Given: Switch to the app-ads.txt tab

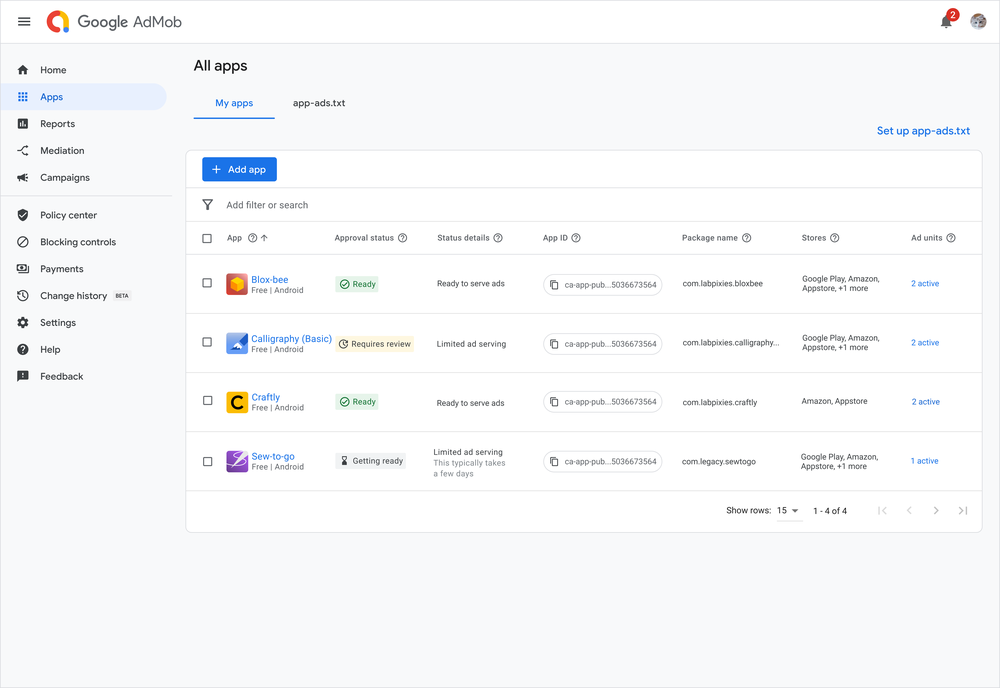Looking at the screenshot, I should (x=319, y=102).
